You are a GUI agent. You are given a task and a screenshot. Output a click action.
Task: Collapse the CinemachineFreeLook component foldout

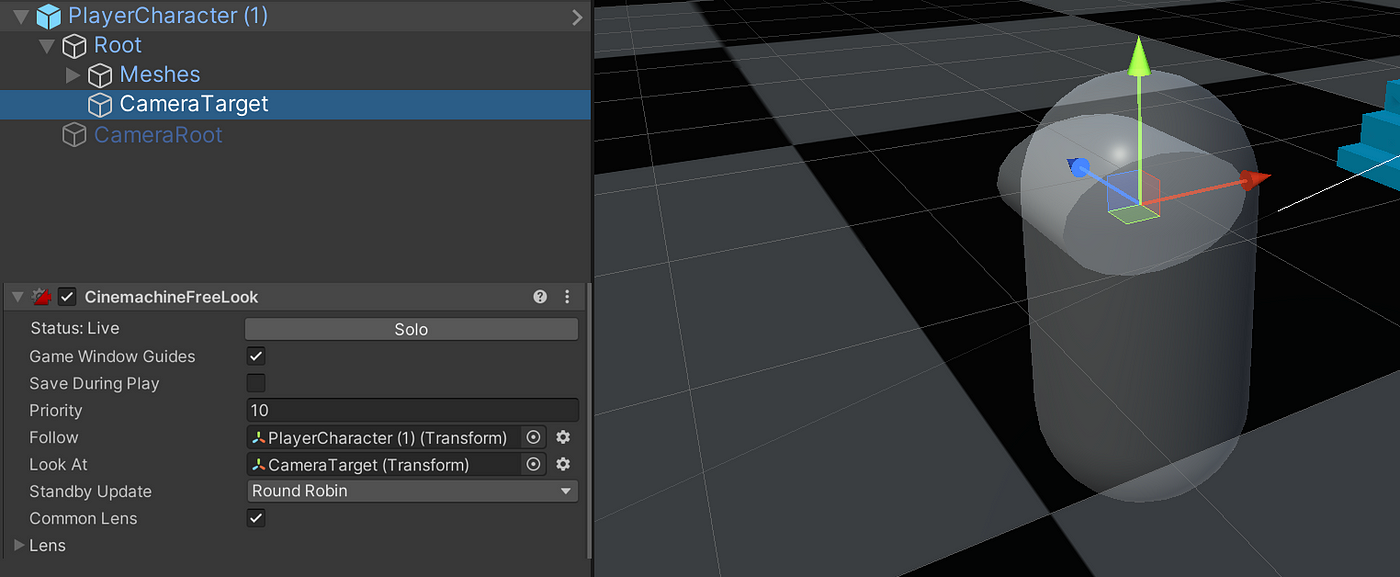coord(17,297)
